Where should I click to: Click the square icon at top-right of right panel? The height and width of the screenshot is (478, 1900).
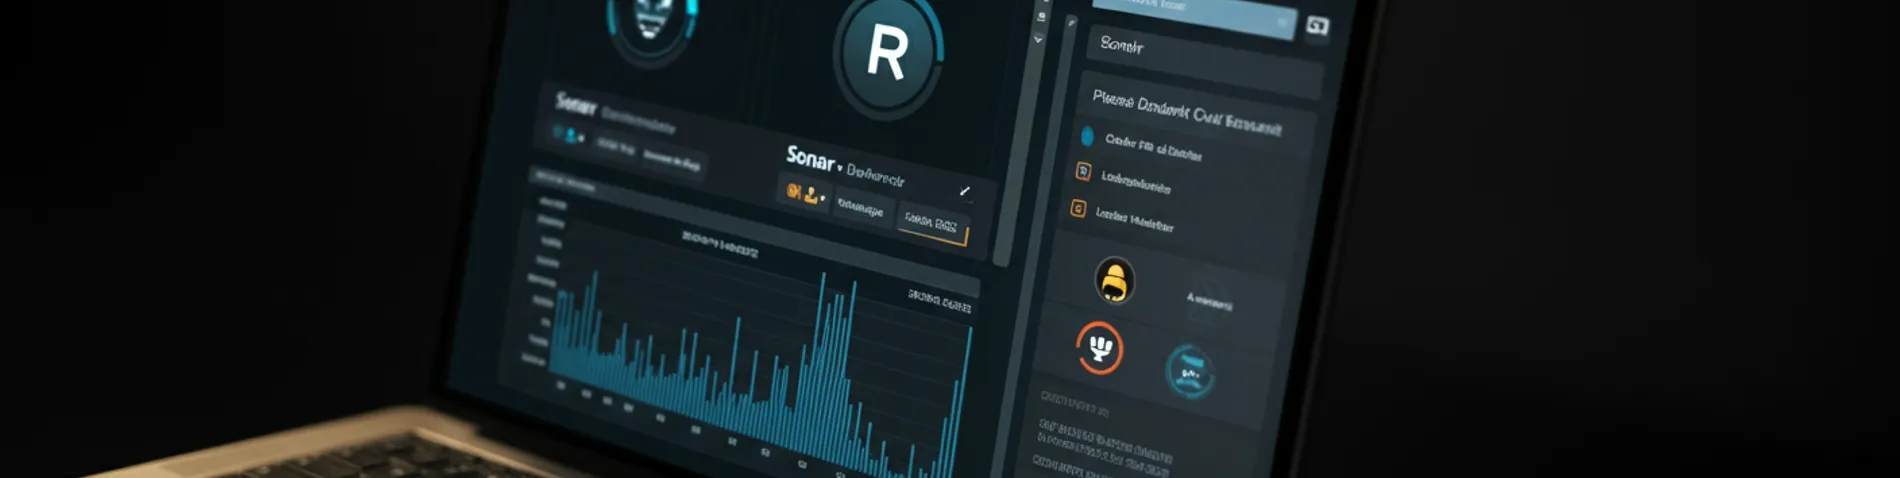(x=1318, y=27)
